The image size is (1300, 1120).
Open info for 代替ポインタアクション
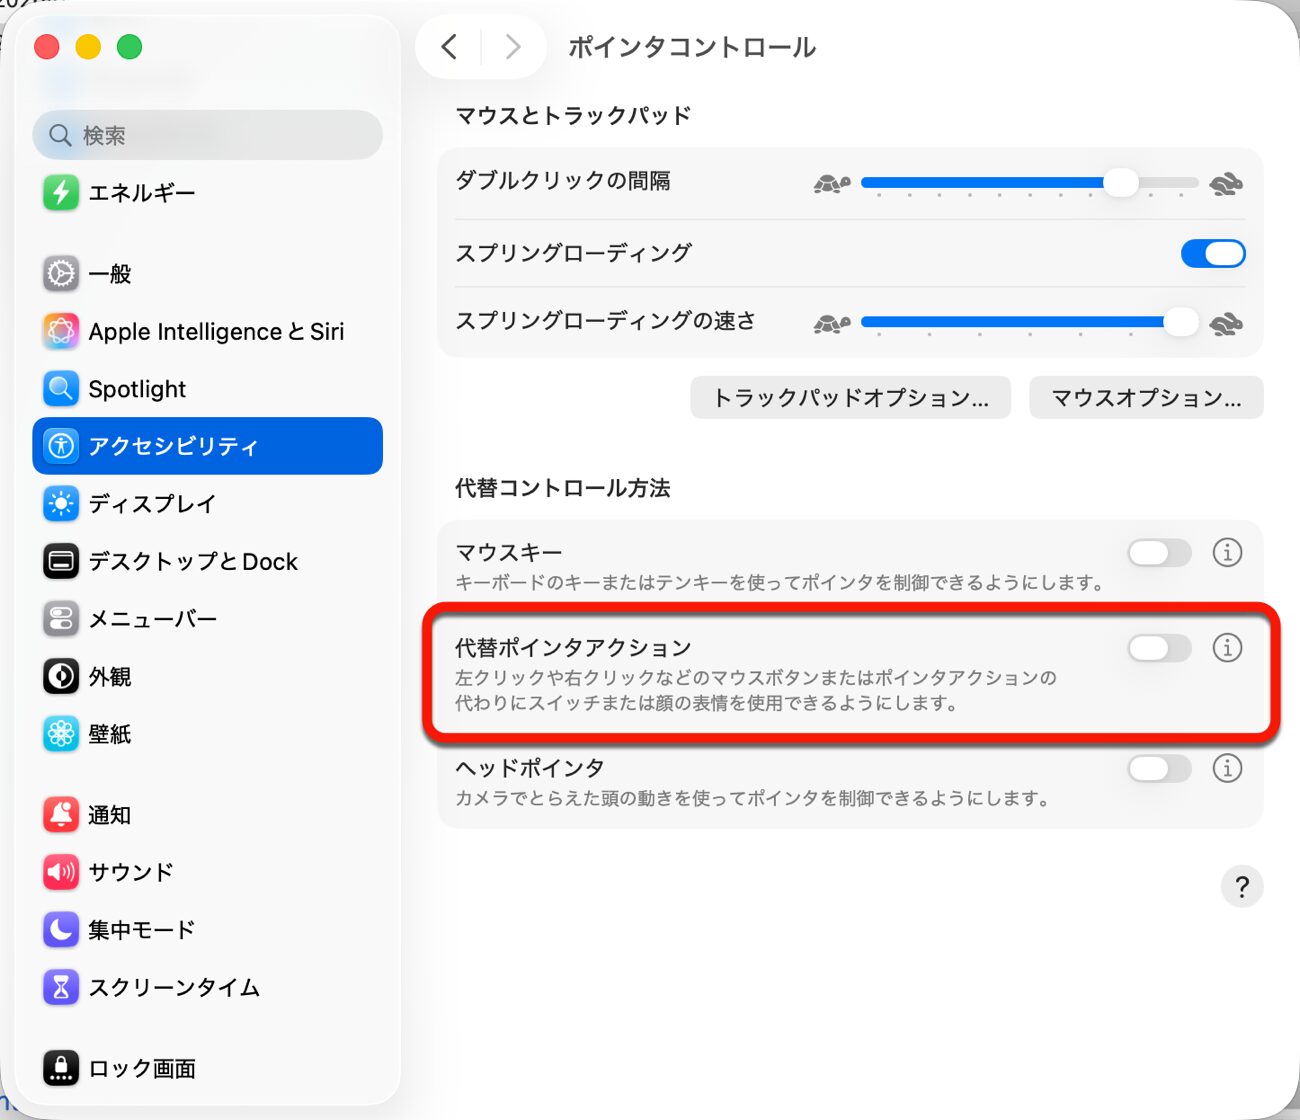tap(1227, 648)
